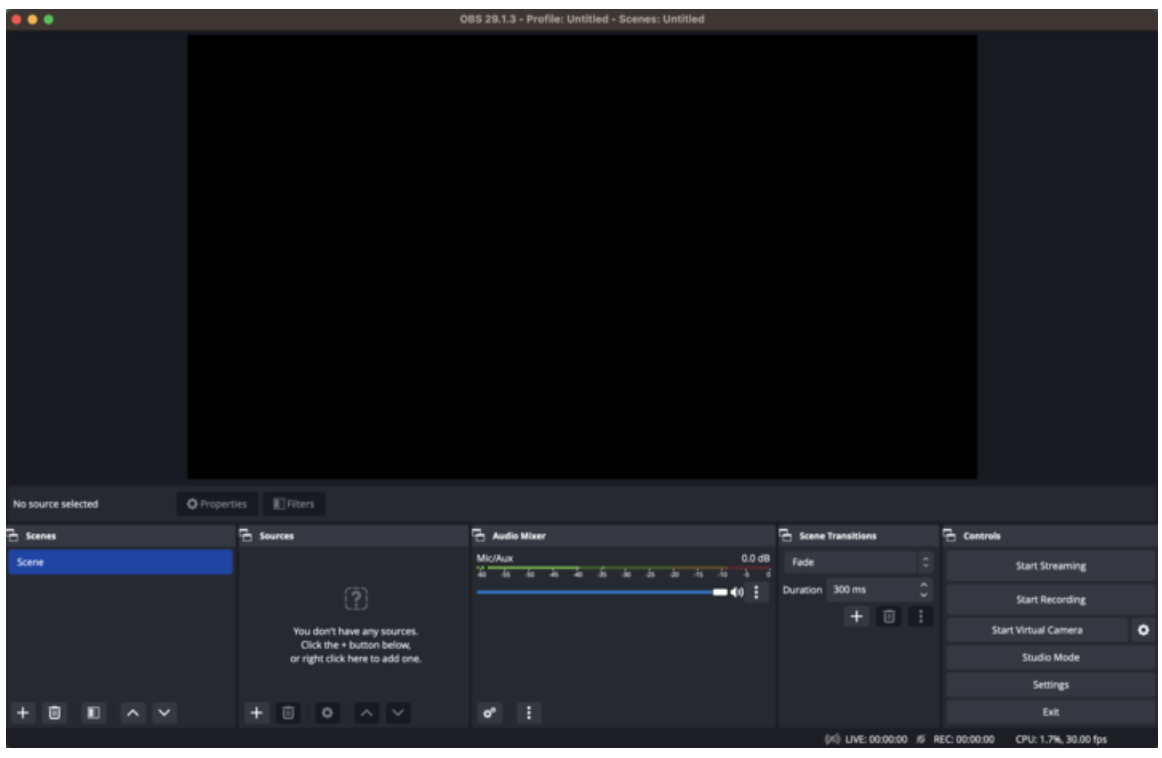Pop out the Sources dock icon
Screen dimensions: 1162x758
[246, 535]
